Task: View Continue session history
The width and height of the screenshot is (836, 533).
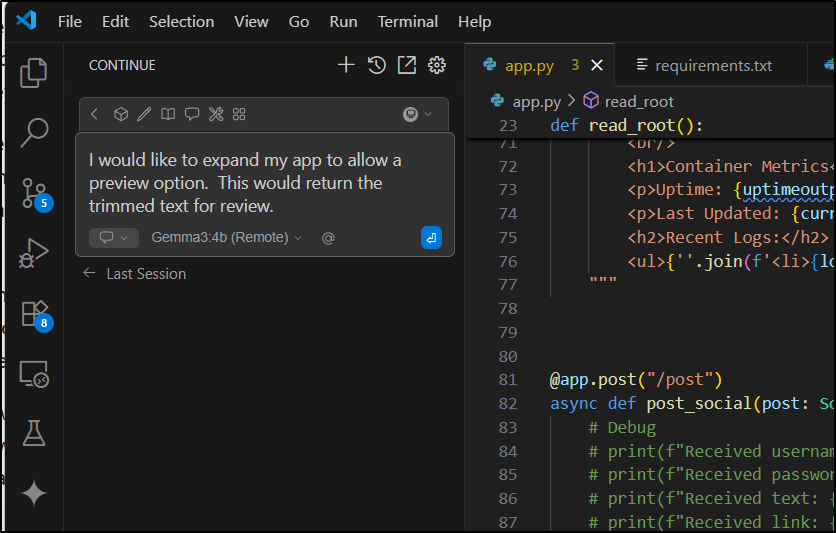Action: pyautogui.click(x=376, y=65)
